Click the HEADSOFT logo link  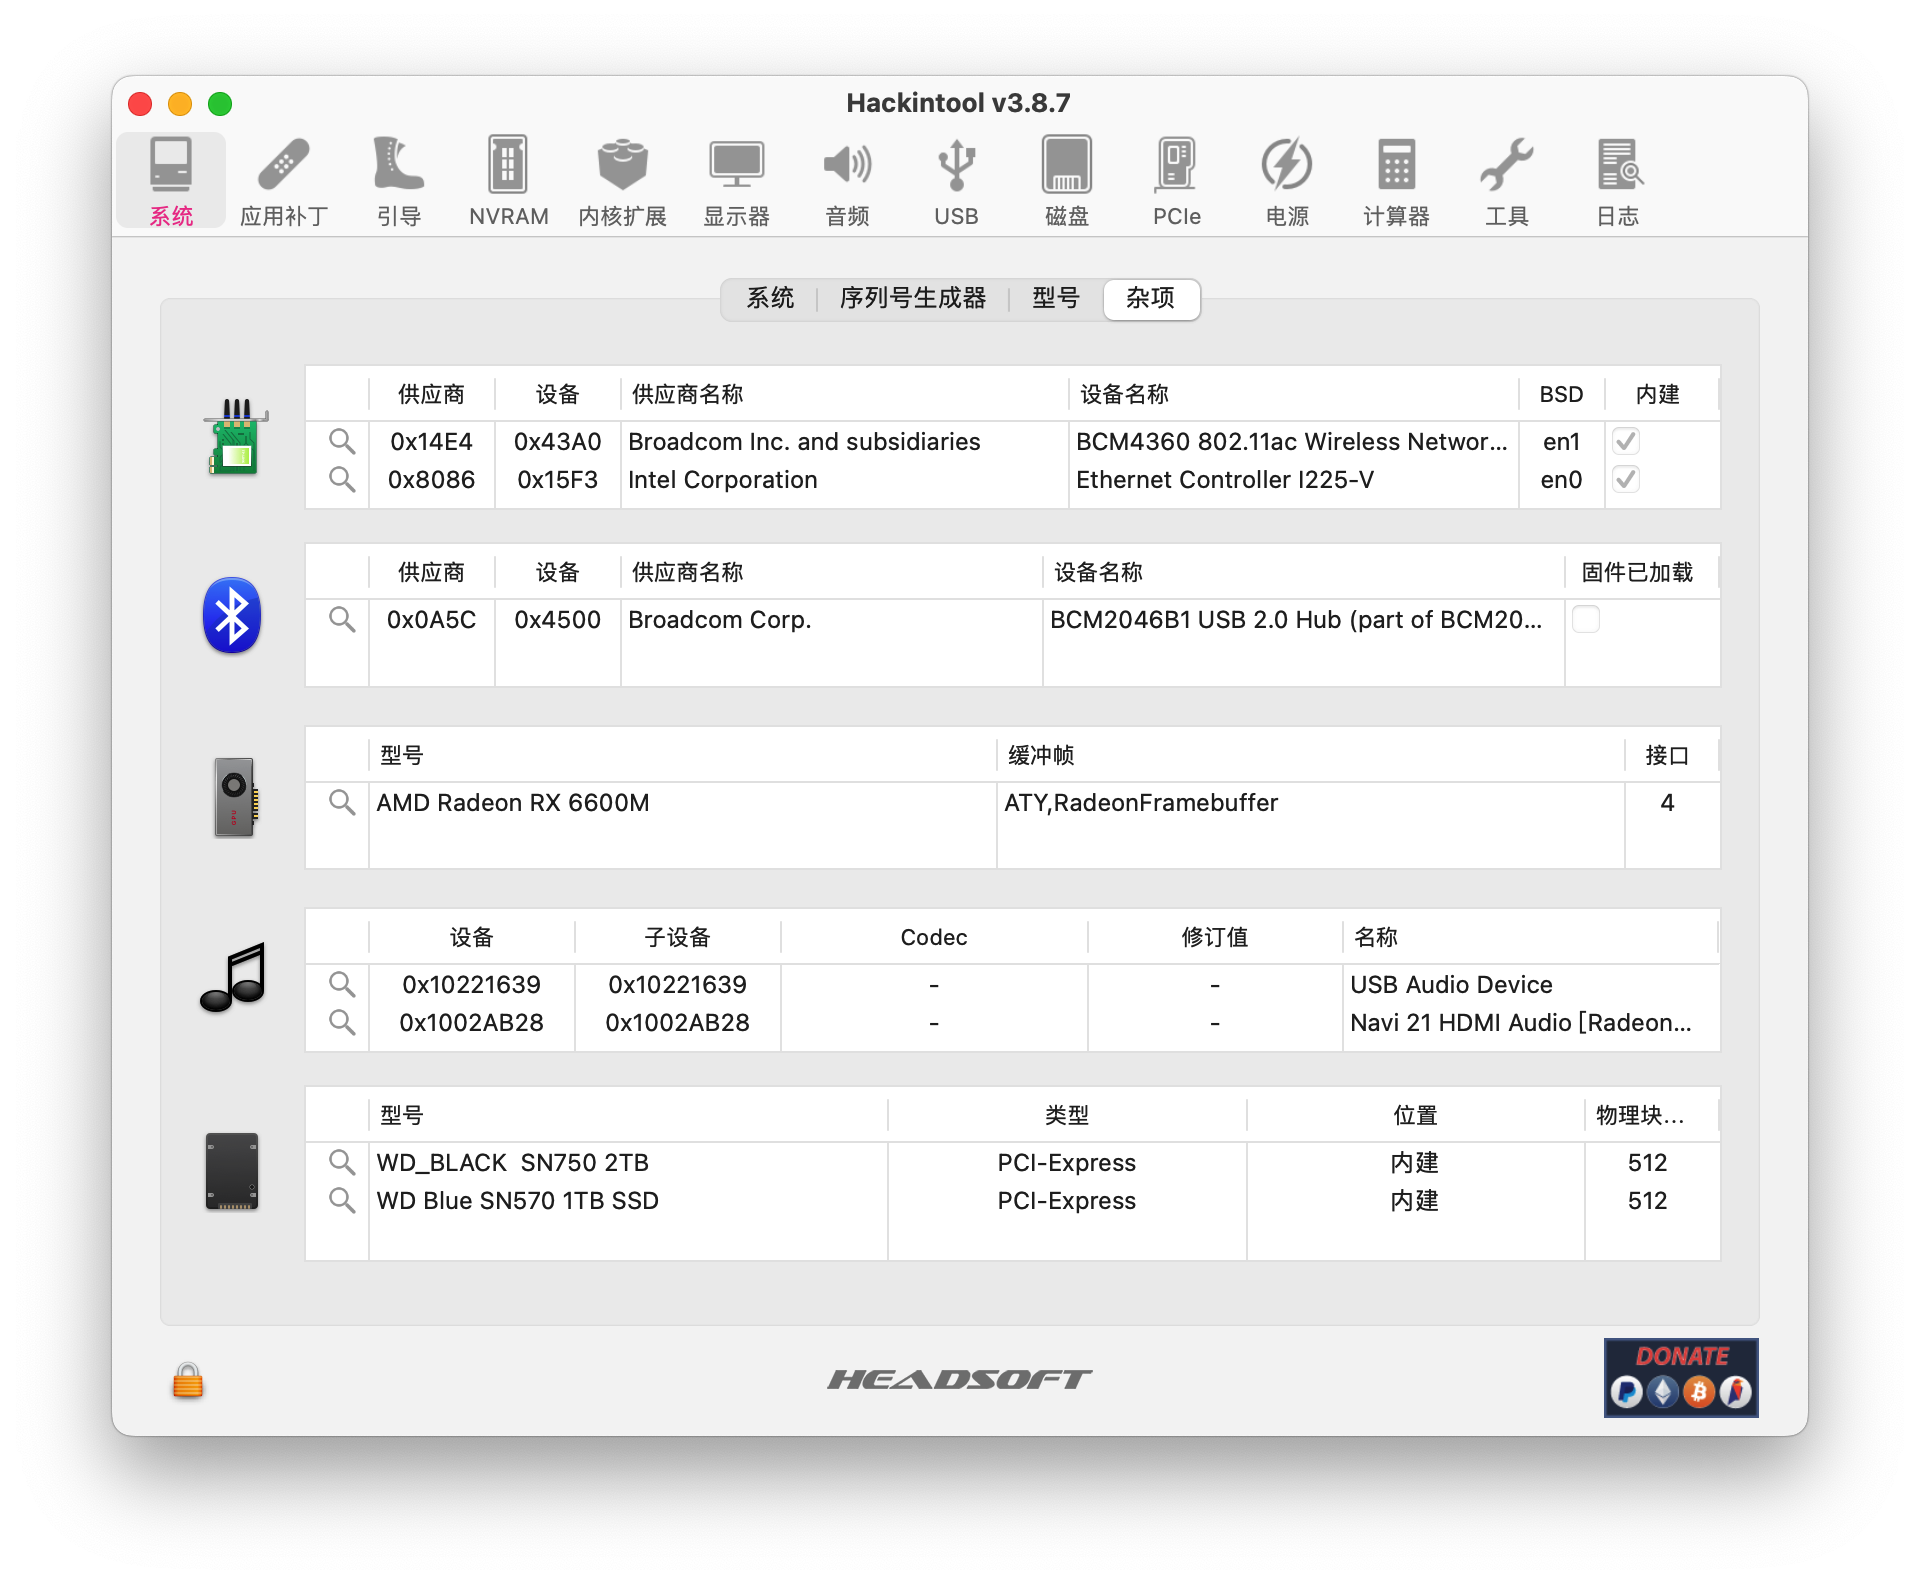[959, 1380]
